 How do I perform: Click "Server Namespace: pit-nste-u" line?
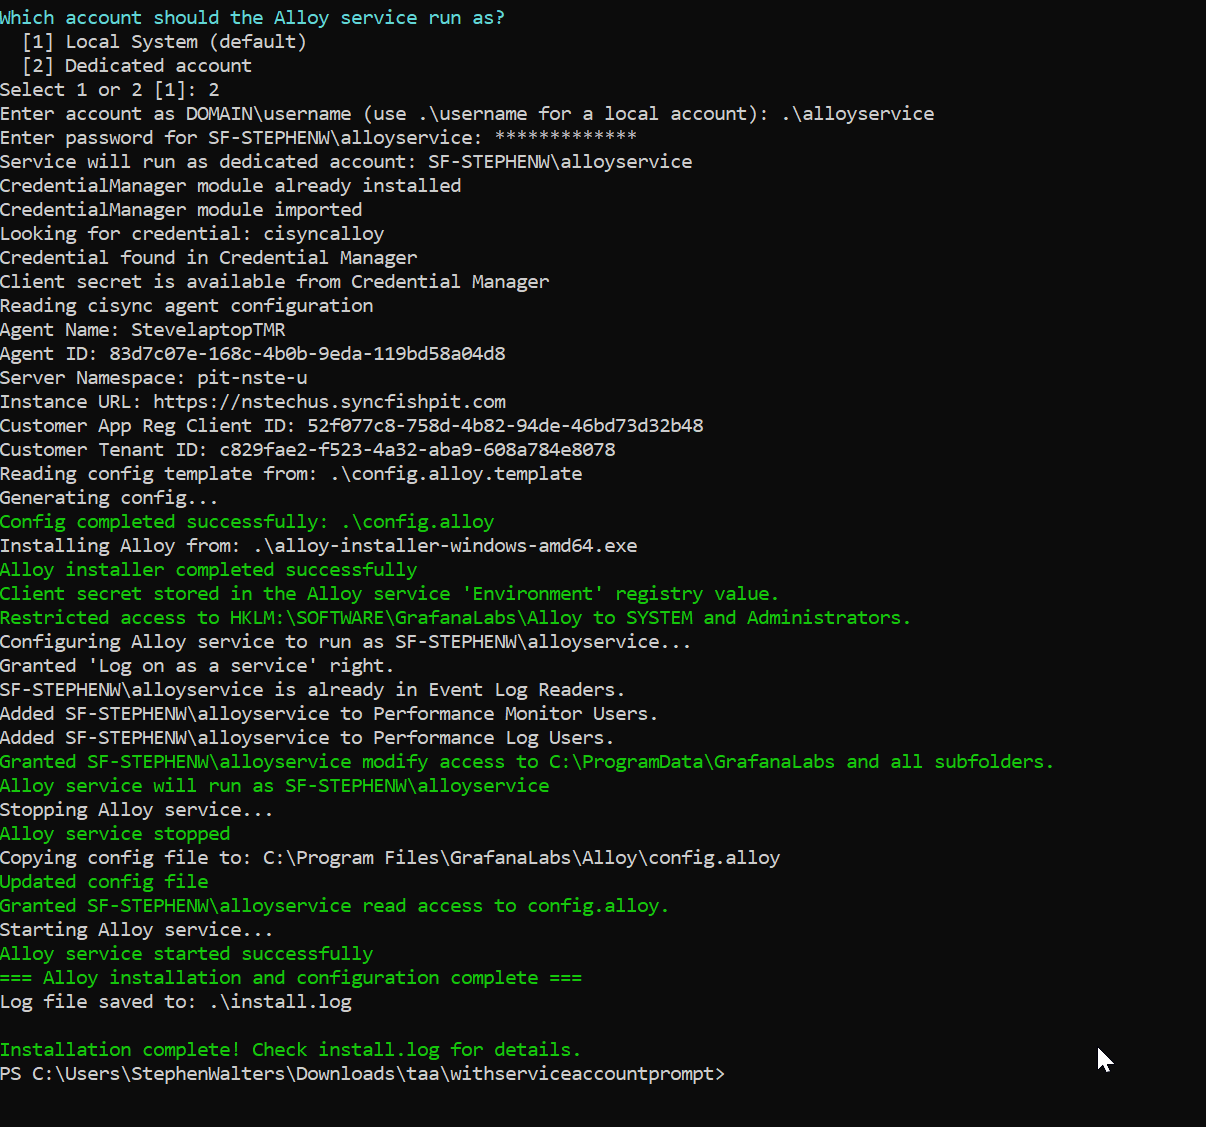pyautogui.click(x=154, y=378)
